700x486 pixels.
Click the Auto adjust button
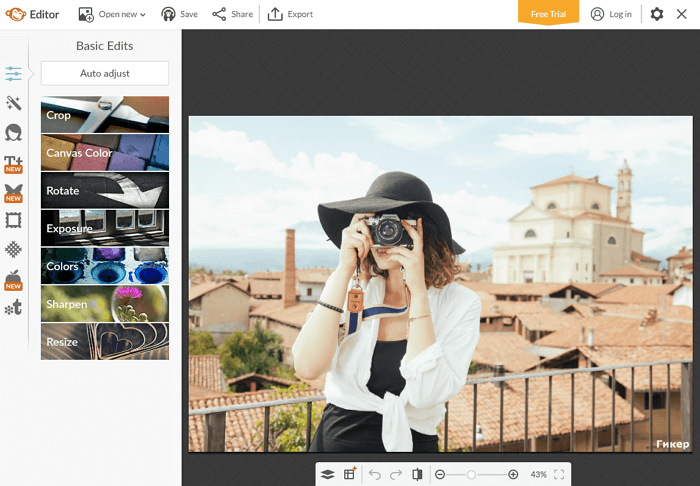tap(105, 73)
